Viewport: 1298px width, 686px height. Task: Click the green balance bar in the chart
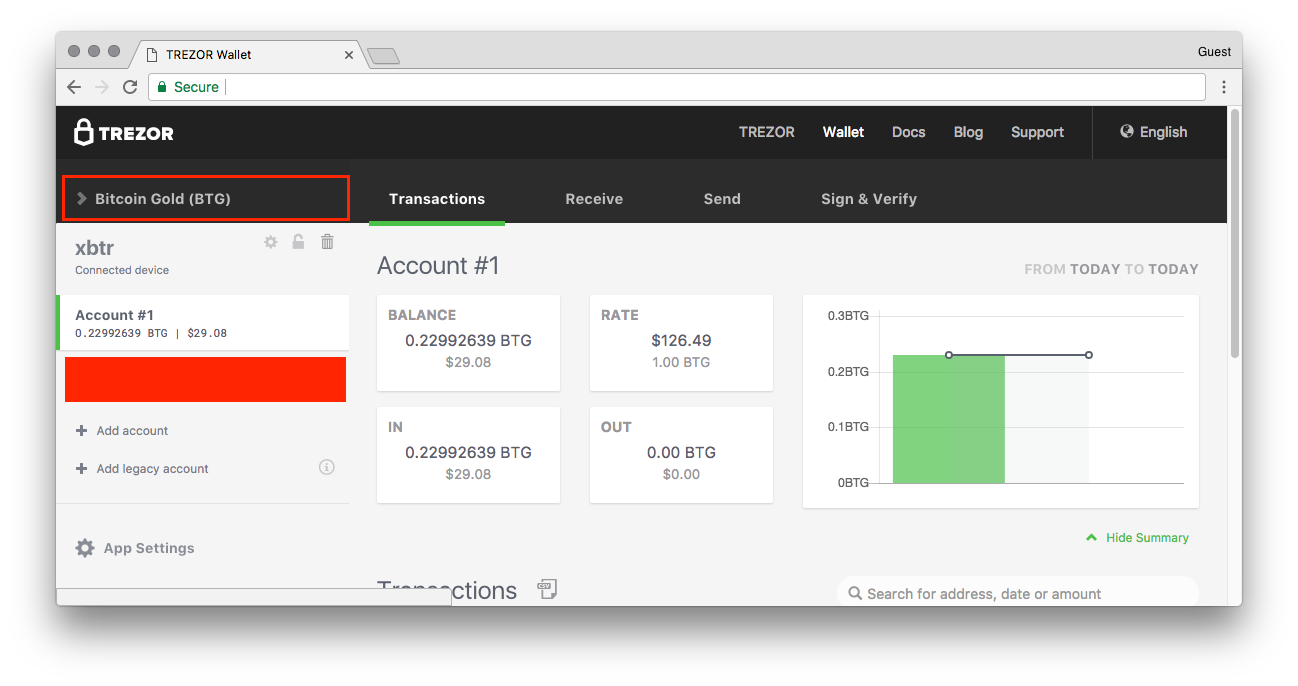[x=948, y=419]
